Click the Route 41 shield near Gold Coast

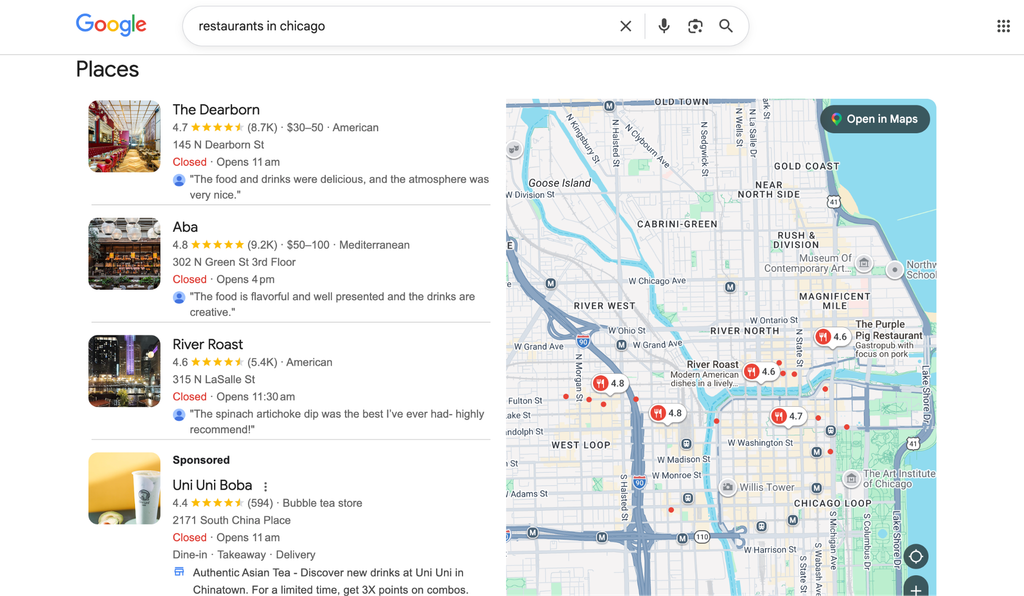834,202
